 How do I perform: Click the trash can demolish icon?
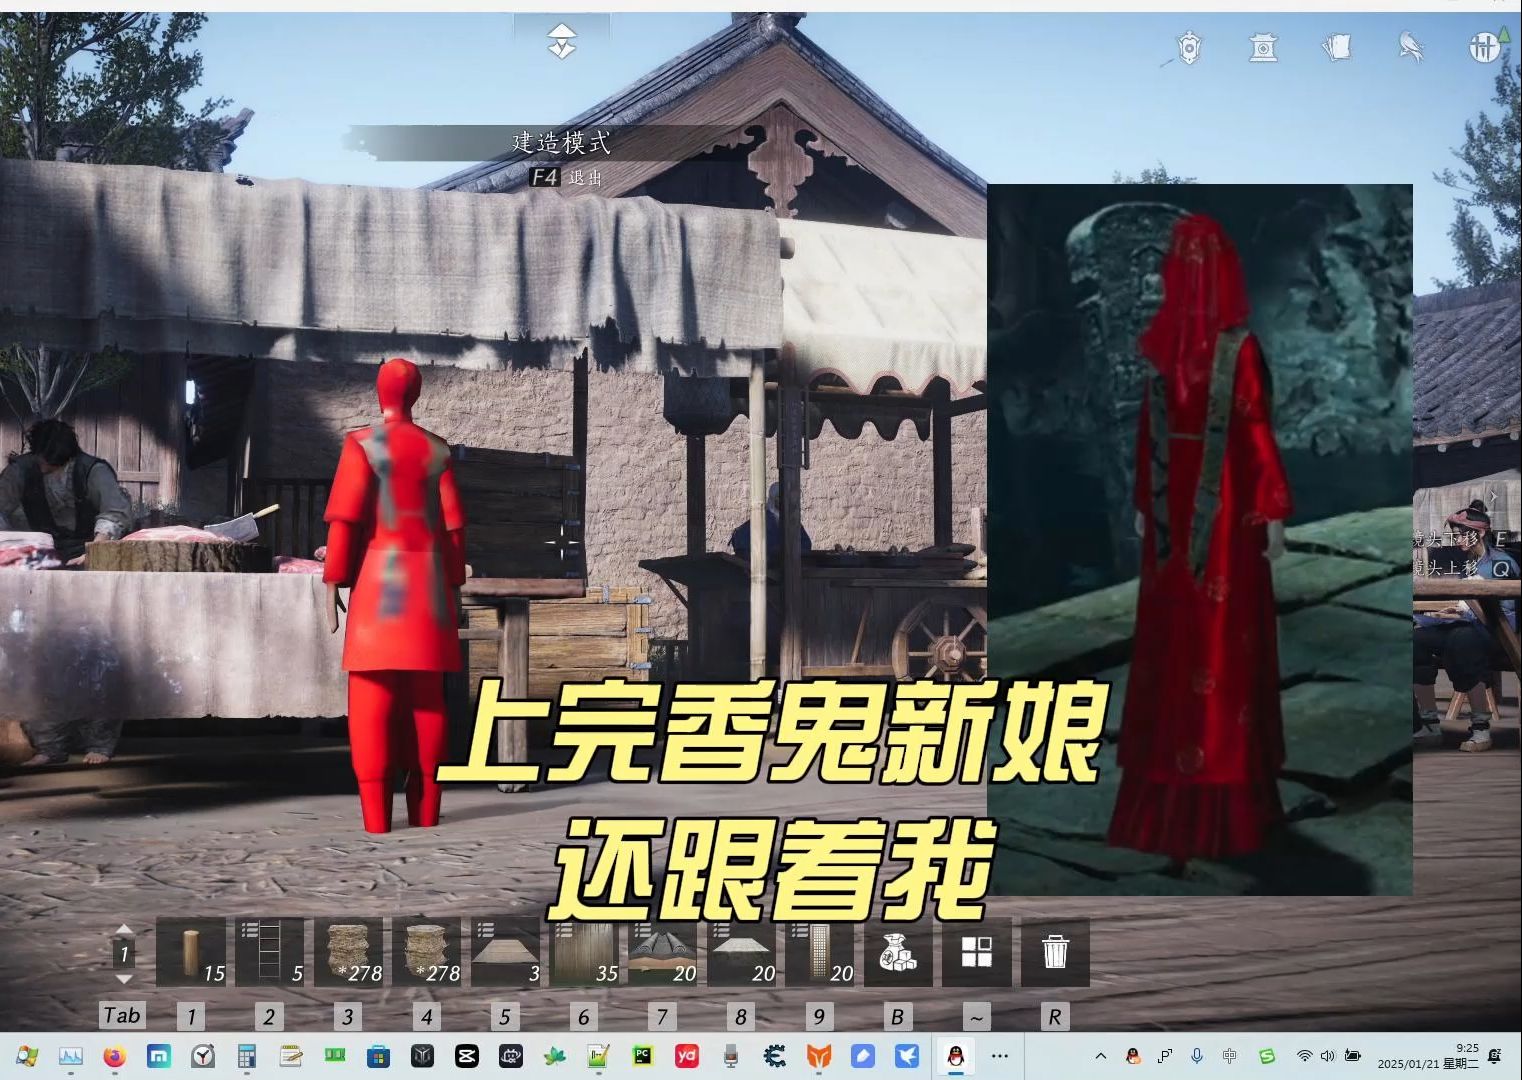tap(1055, 952)
